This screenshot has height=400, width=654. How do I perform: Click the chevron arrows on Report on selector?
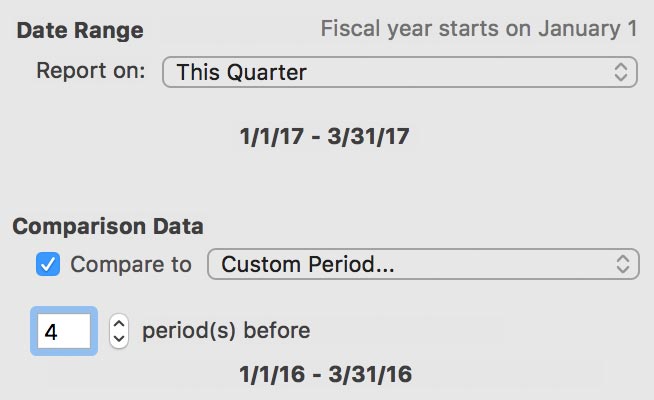click(621, 72)
